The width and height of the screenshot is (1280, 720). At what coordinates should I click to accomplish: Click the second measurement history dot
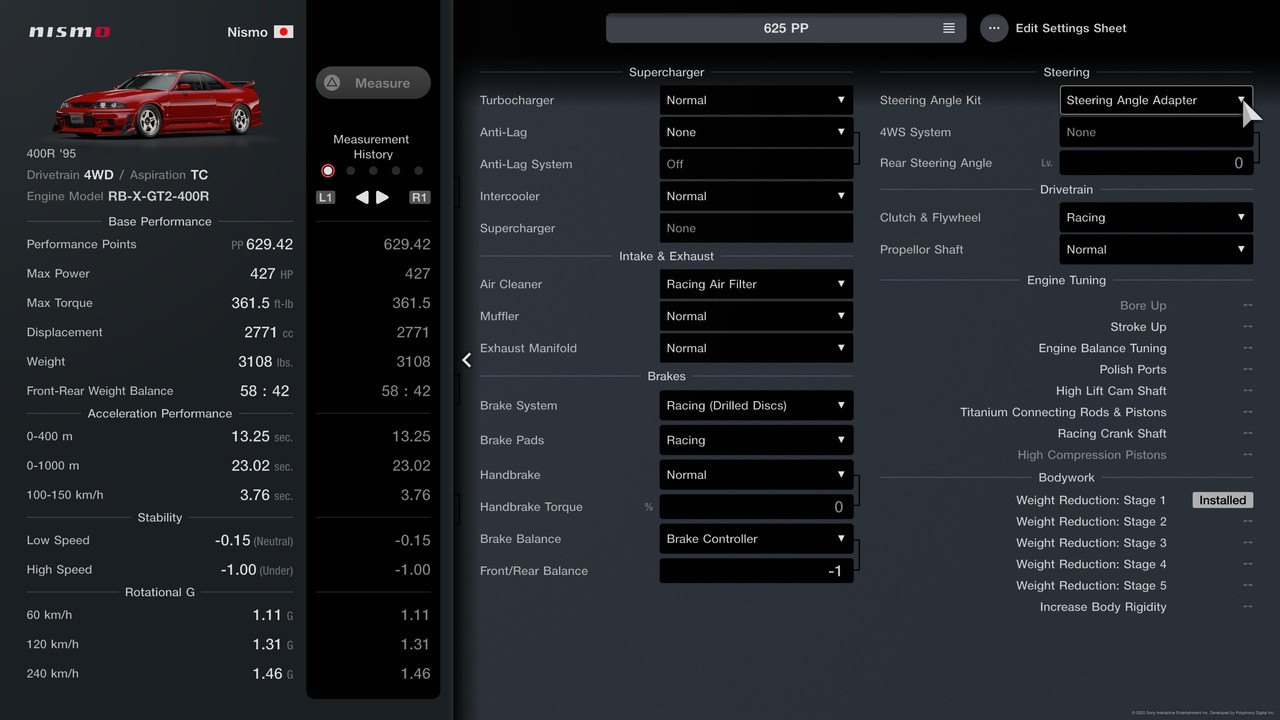(350, 171)
